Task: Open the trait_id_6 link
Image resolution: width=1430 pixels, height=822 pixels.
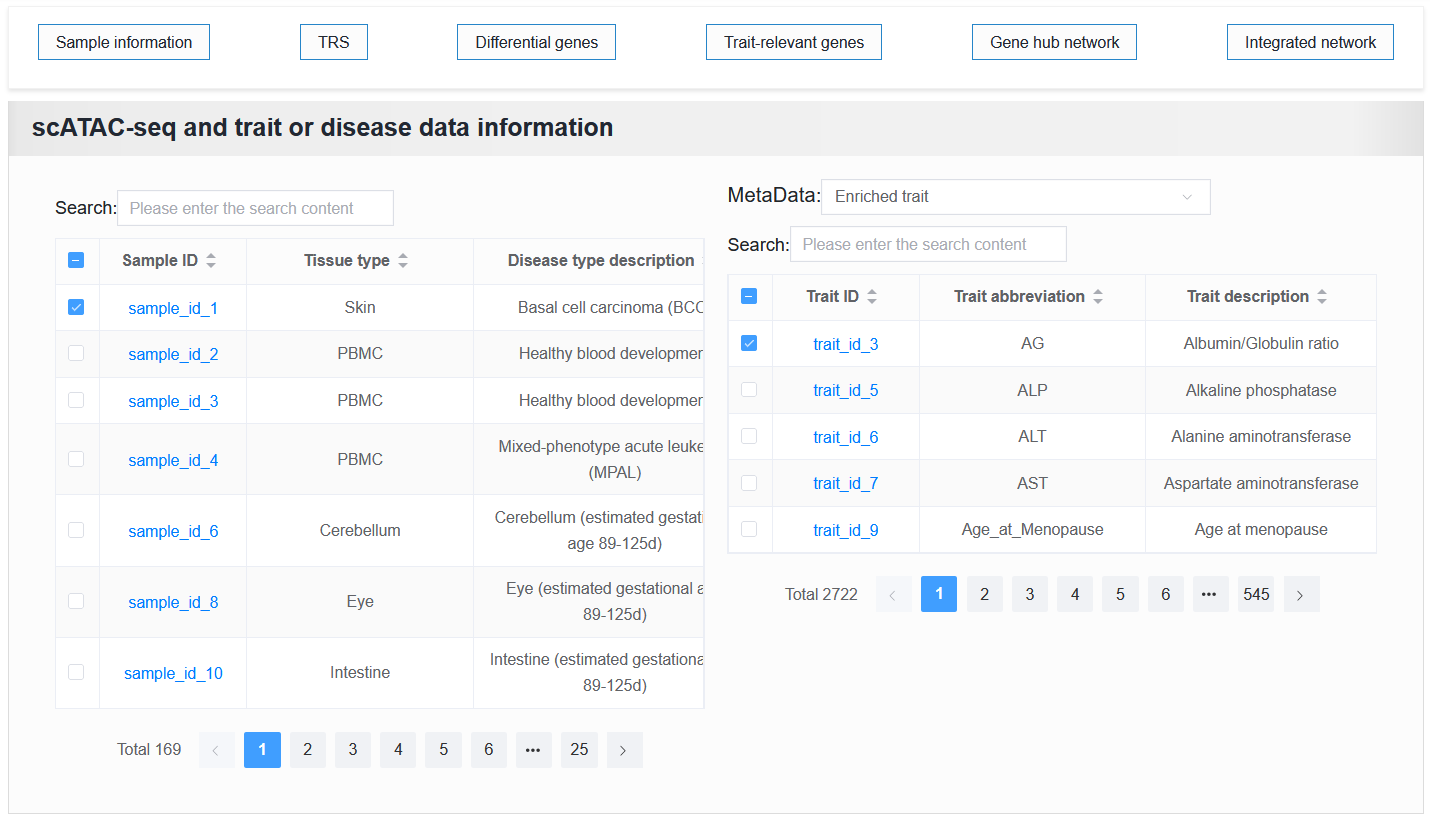Action: click(x=846, y=437)
